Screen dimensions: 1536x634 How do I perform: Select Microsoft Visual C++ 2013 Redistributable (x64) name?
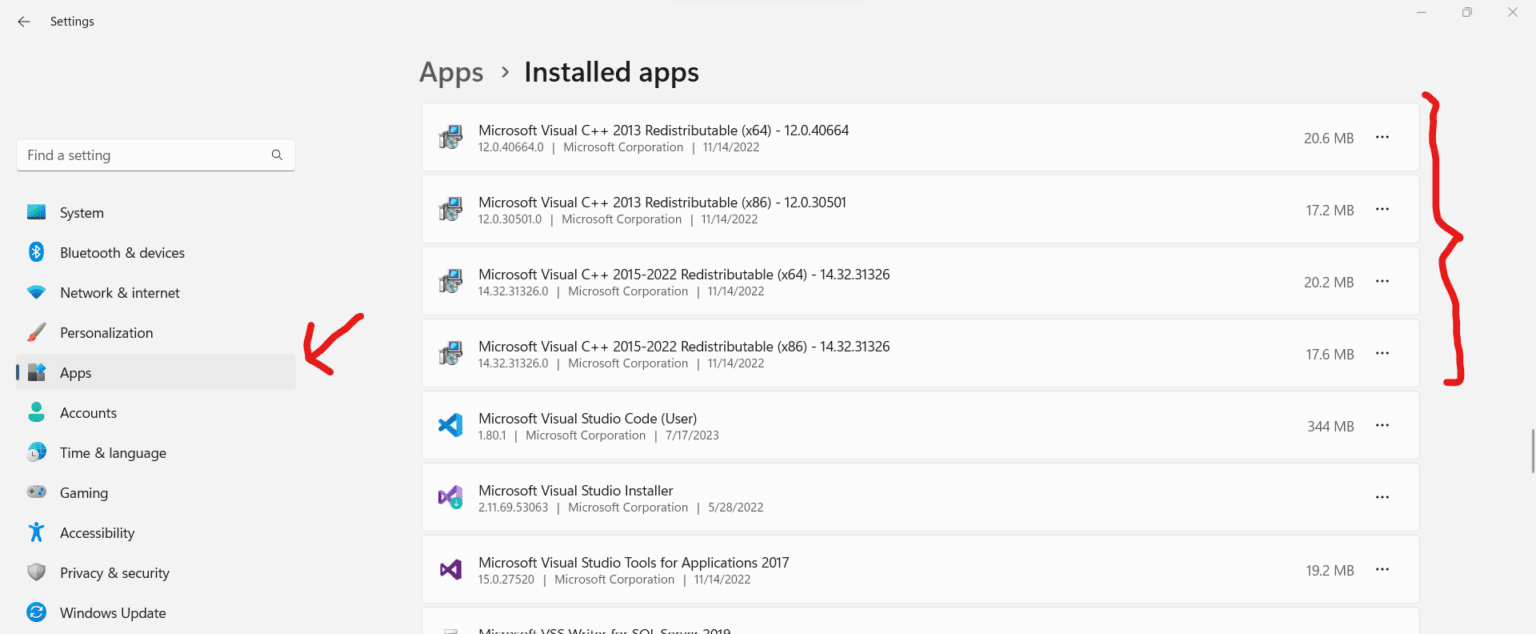pos(664,130)
